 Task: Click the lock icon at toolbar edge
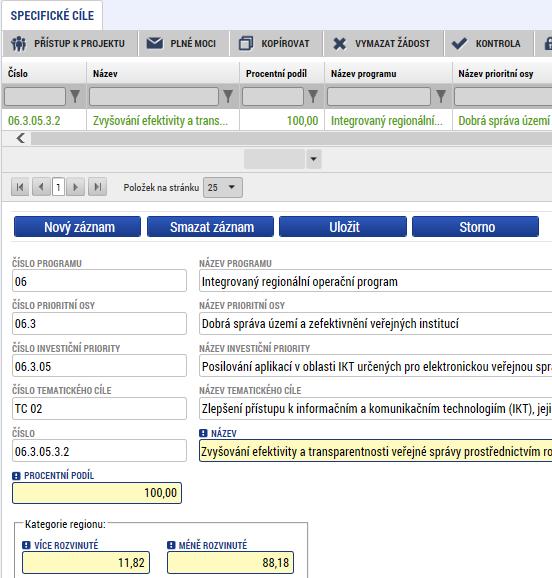tap(548, 43)
